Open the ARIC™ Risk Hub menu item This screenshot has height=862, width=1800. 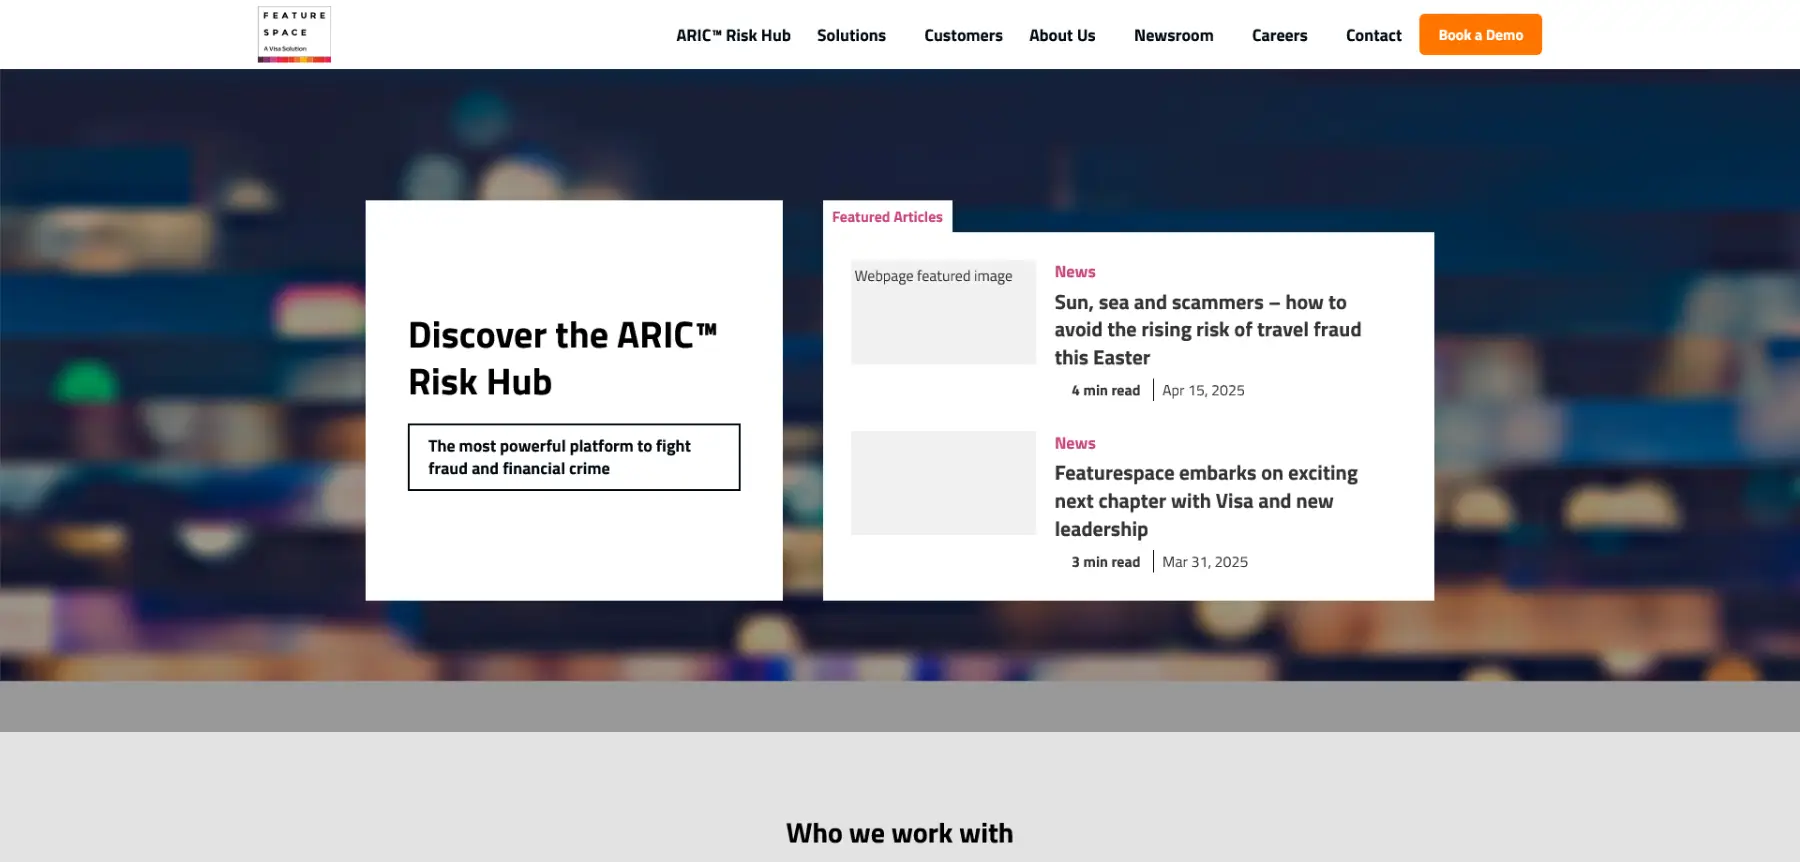point(733,36)
